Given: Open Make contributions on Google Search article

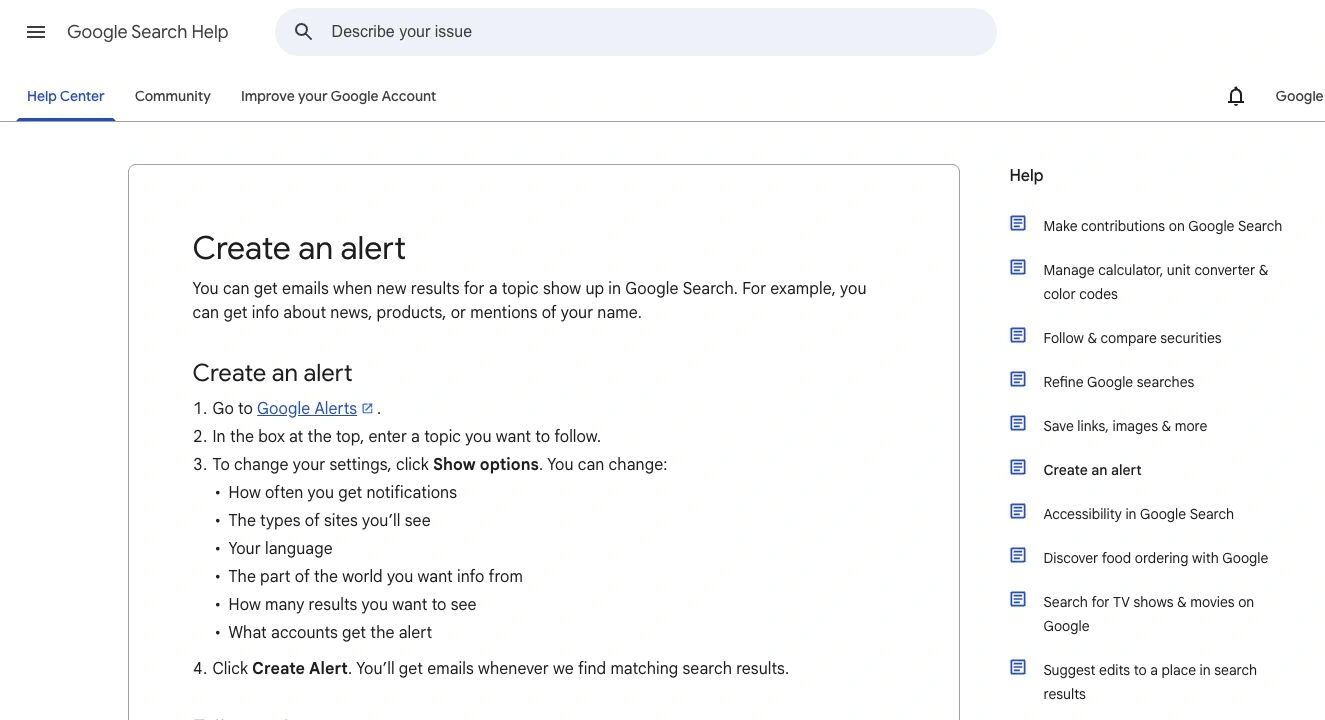Looking at the screenshot, I should coord(1162,226).
